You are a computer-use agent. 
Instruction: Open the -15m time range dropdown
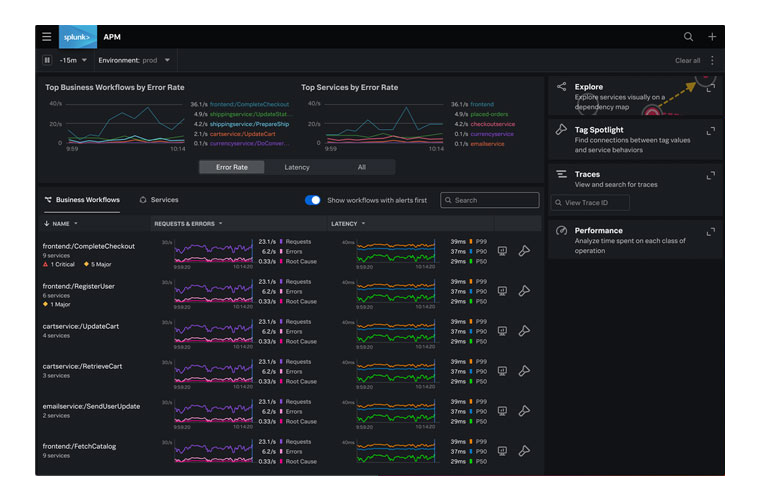pos(73,61)
